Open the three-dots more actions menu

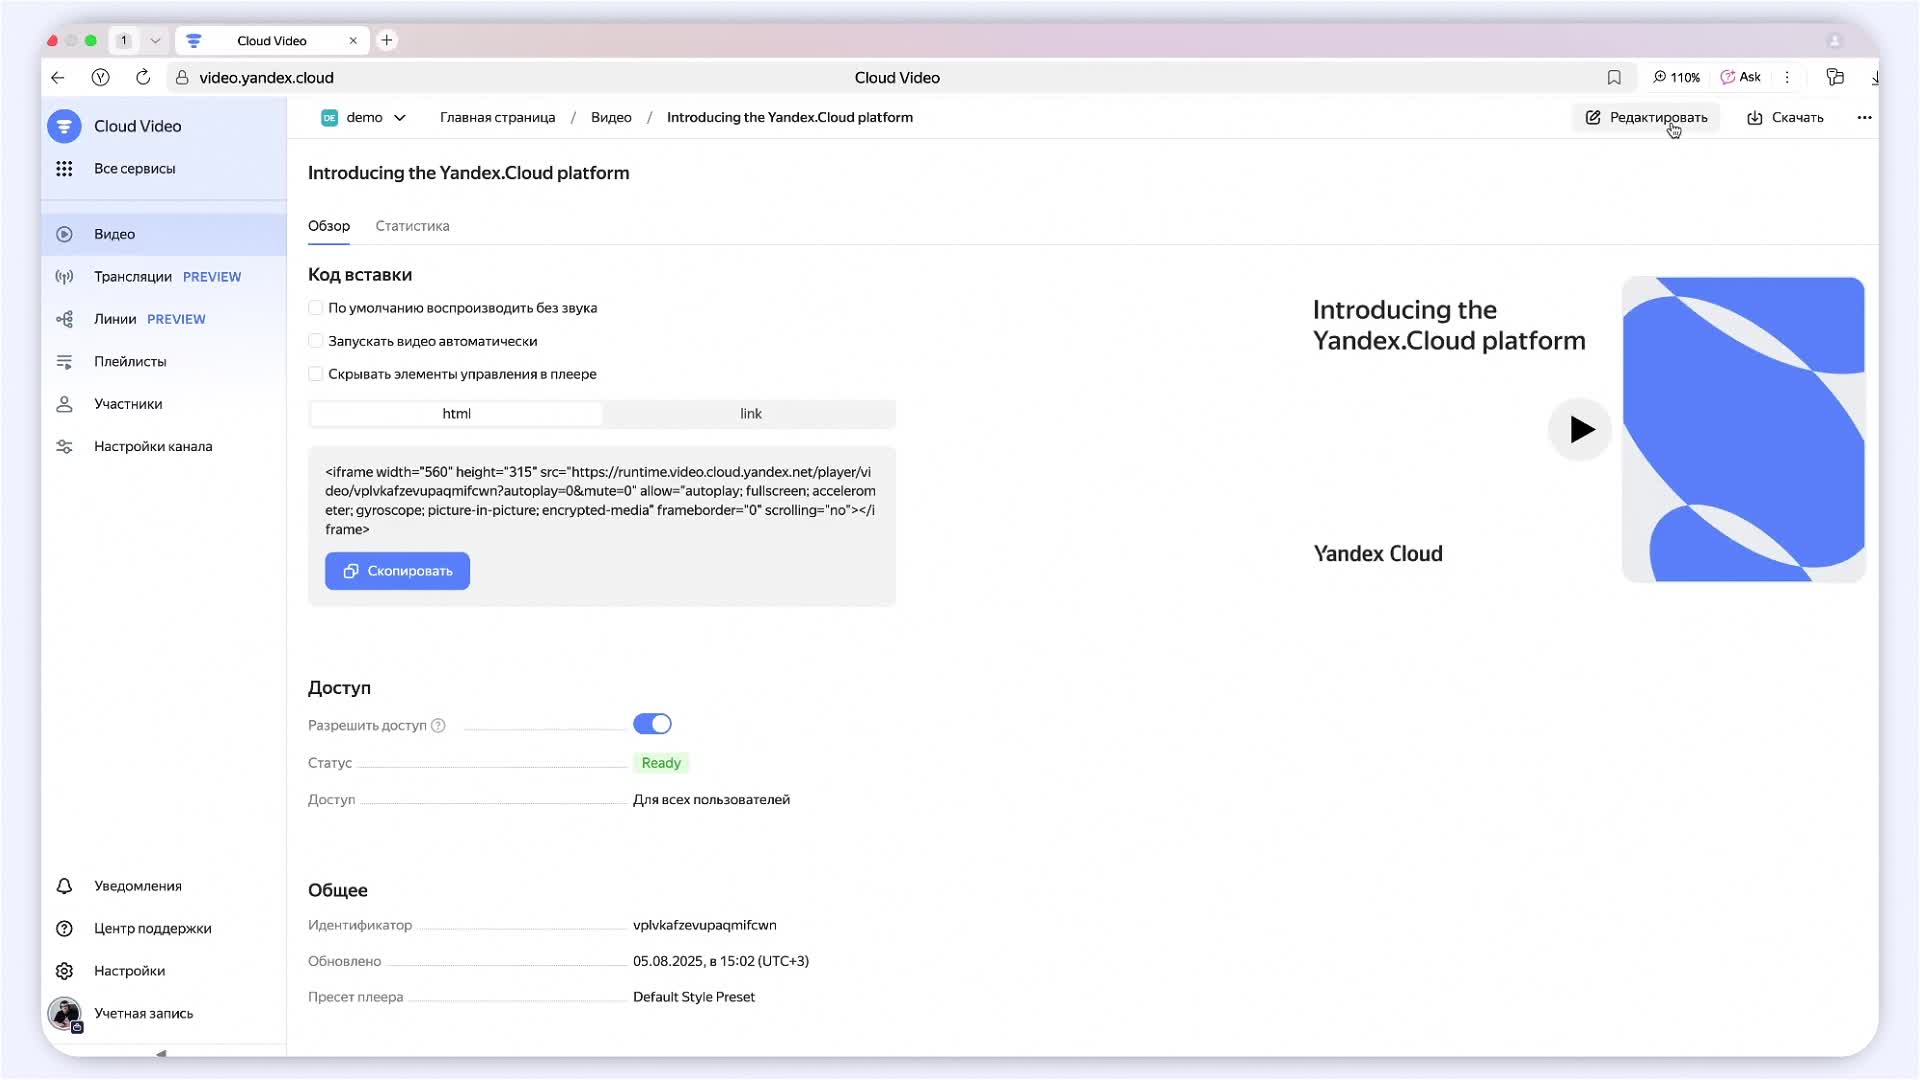pos(1864,117)
